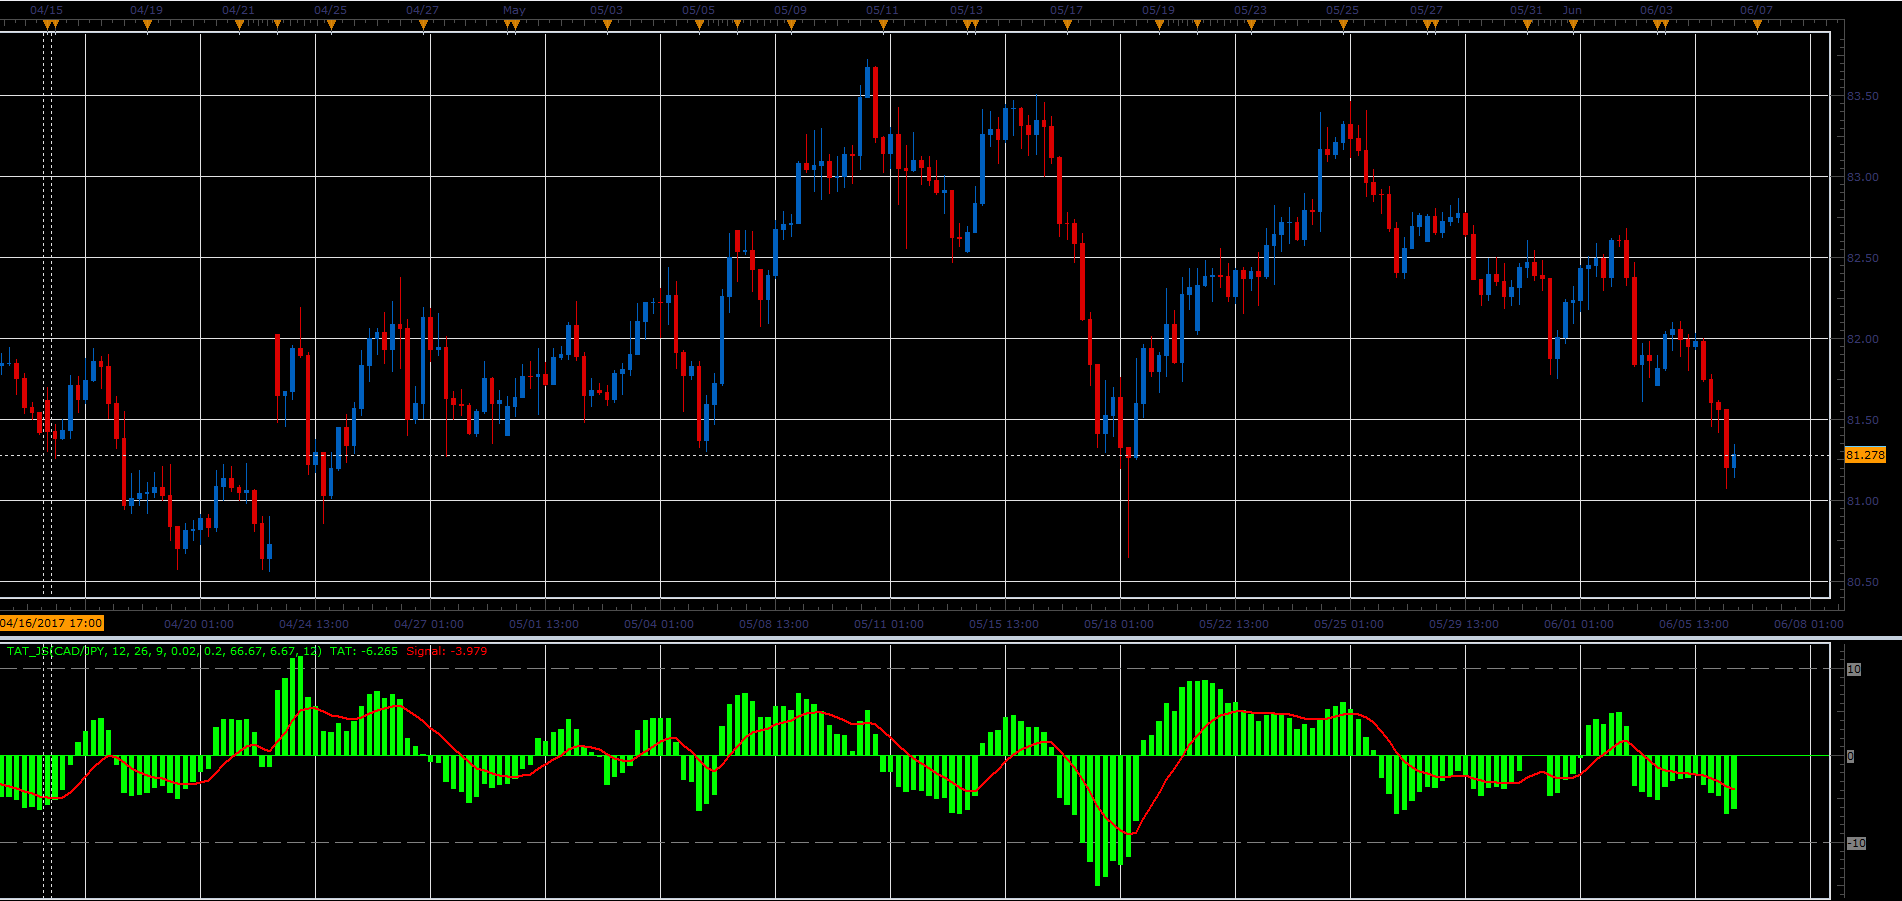Image resolution: width=1902 pixels, height=901 pixels.
Task: Click the orange marker below 05/11
Action: pos(883,25)
